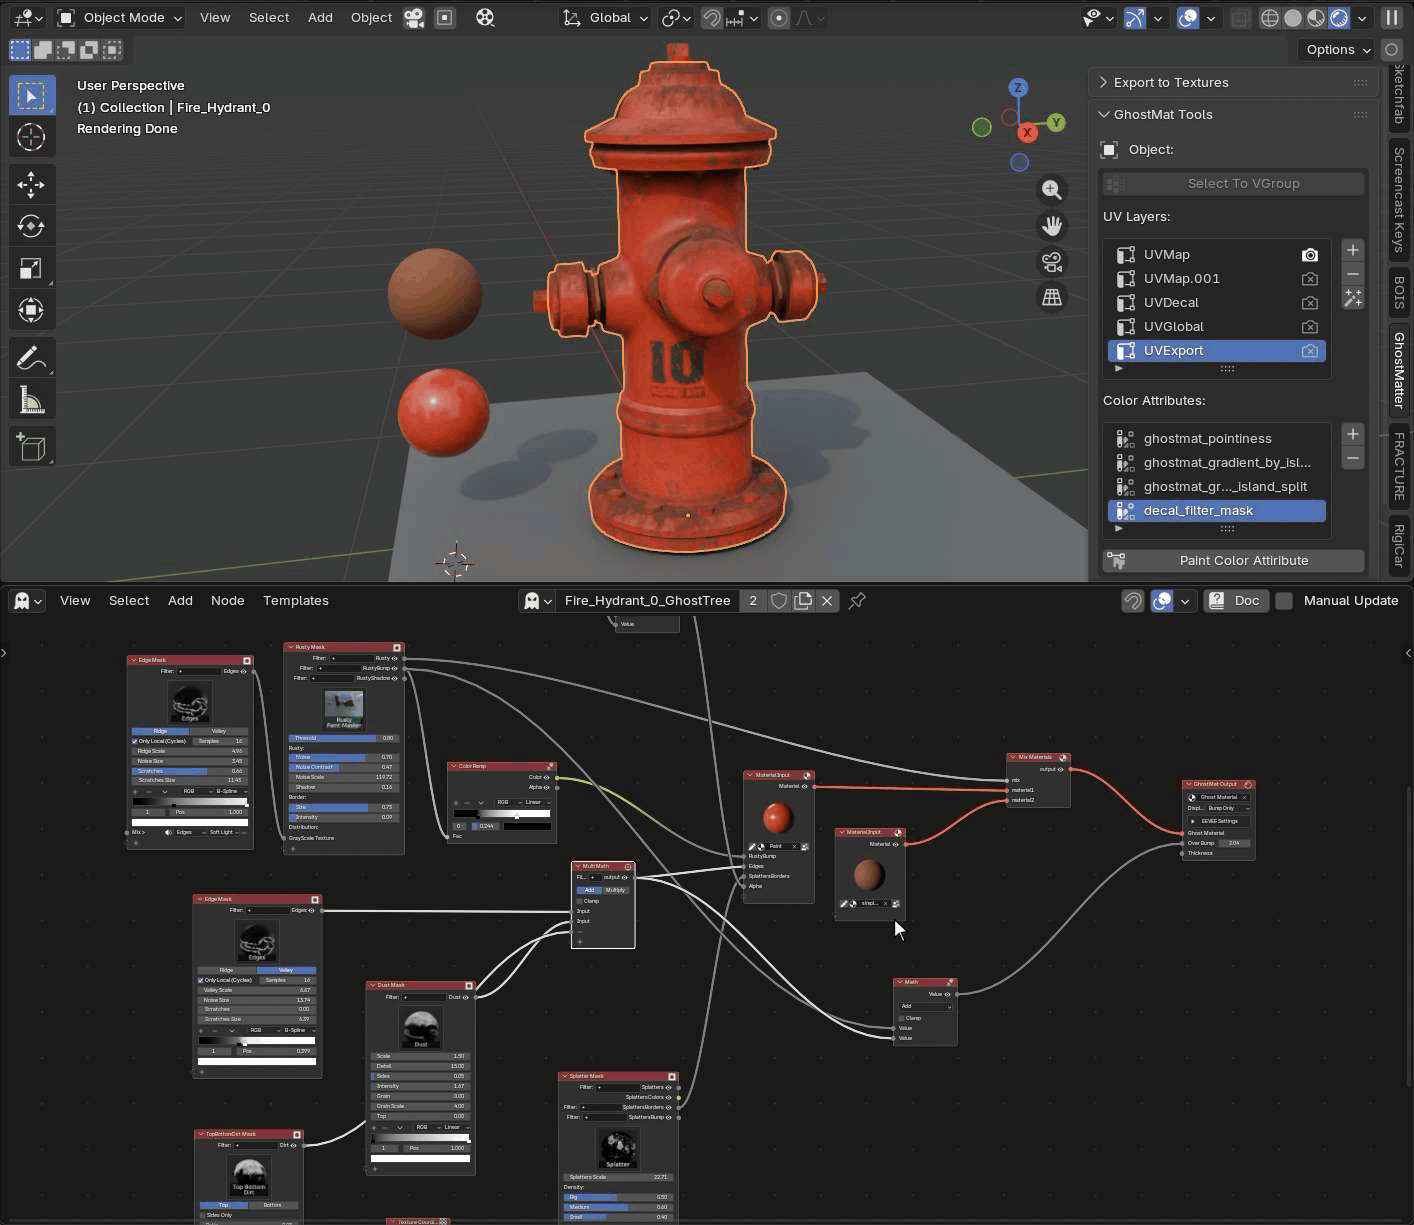Toggle camera icon on UVDecal layer
This screenshot has height=1225, width=1414.
[1309, 303]
